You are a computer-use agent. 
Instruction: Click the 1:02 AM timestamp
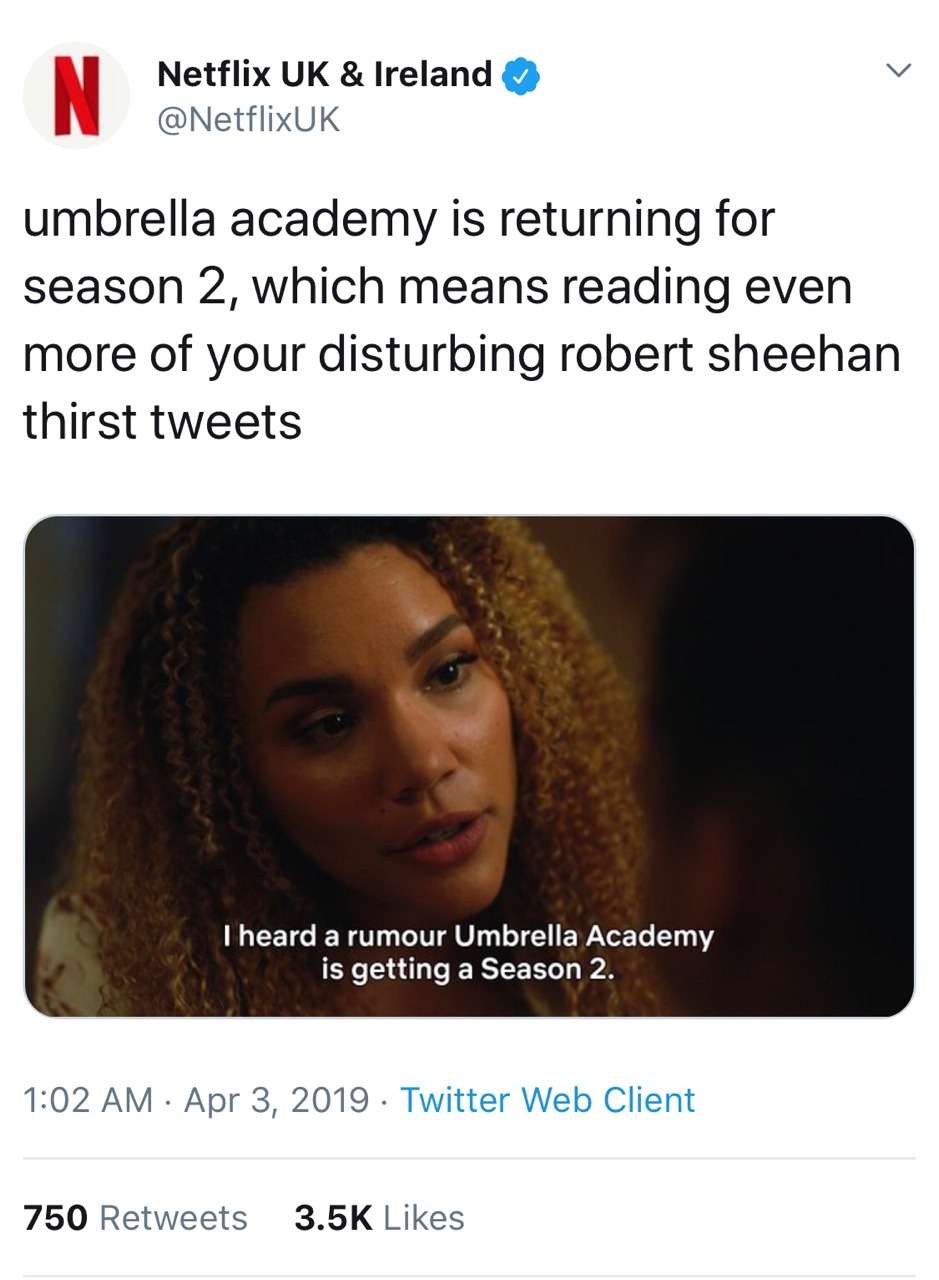pyautogui.click(x=88, y=1100)
